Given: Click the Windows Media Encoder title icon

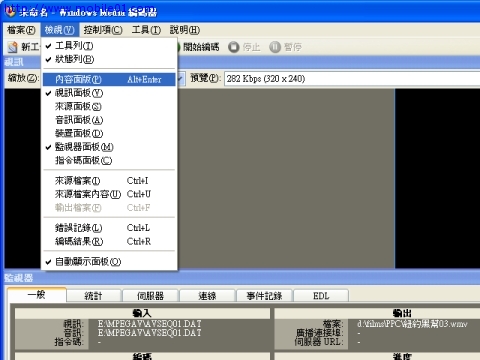Looking at the screenshot, I should click(10, 12).
